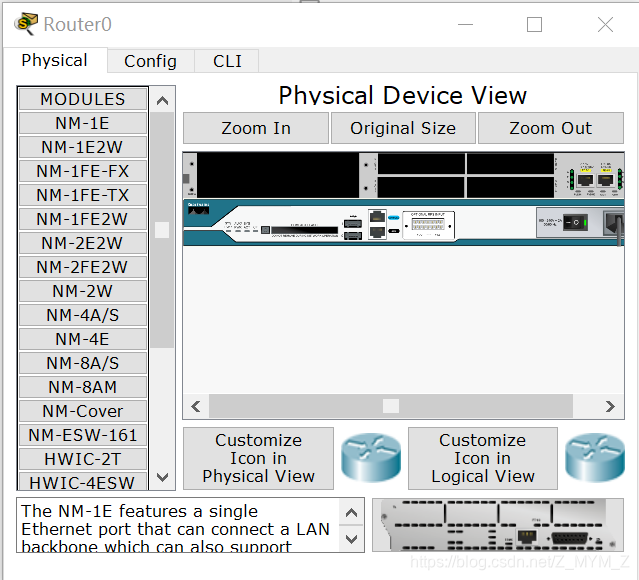Select the NM-2E2W module
This screenshot has height=580, width=639.
coord(83,243)
